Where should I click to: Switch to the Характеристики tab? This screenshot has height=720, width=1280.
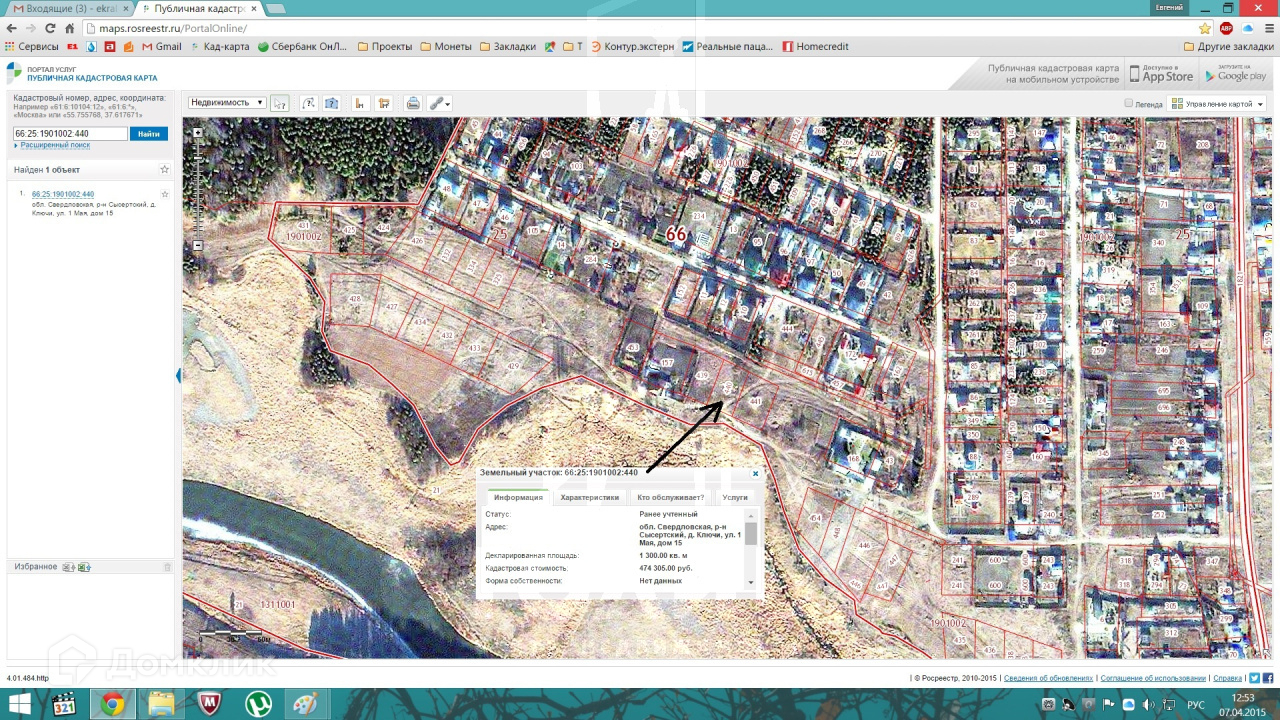point(589,497)
